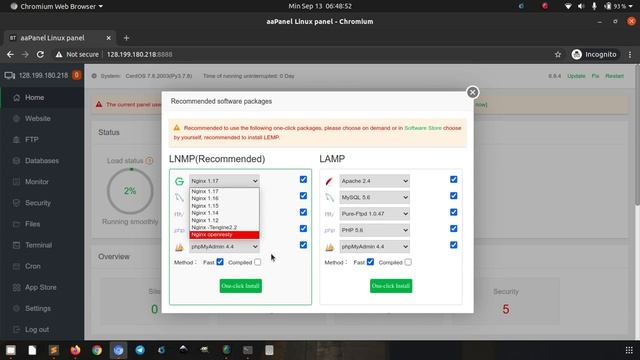This screenshot has height=360, width=640.
Task: Pick Nginx 1.14 in the version list
Action: click(224, 213)
